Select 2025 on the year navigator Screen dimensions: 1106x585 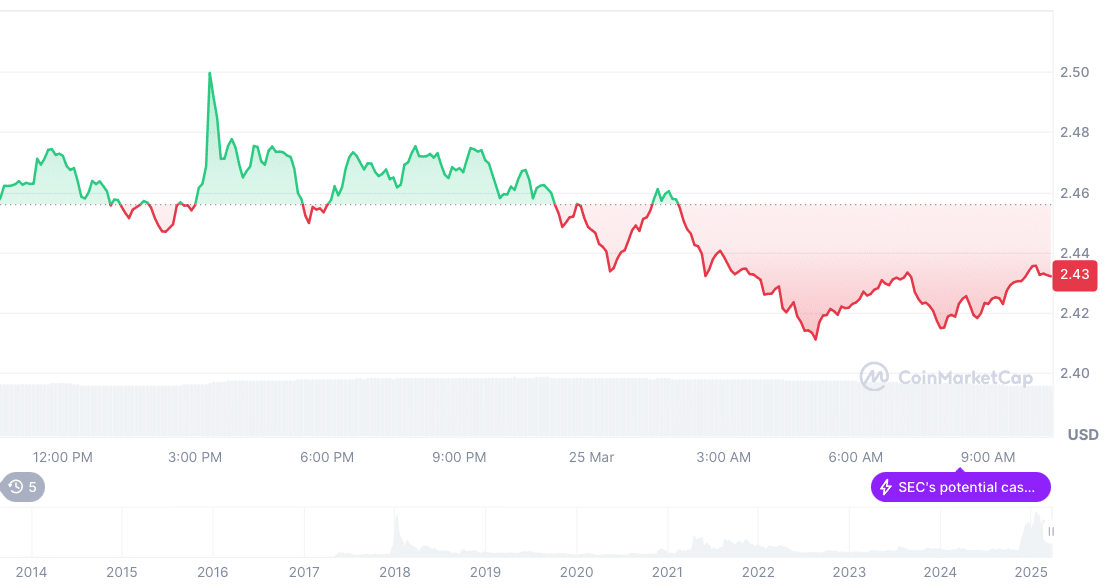point(1031,572)
